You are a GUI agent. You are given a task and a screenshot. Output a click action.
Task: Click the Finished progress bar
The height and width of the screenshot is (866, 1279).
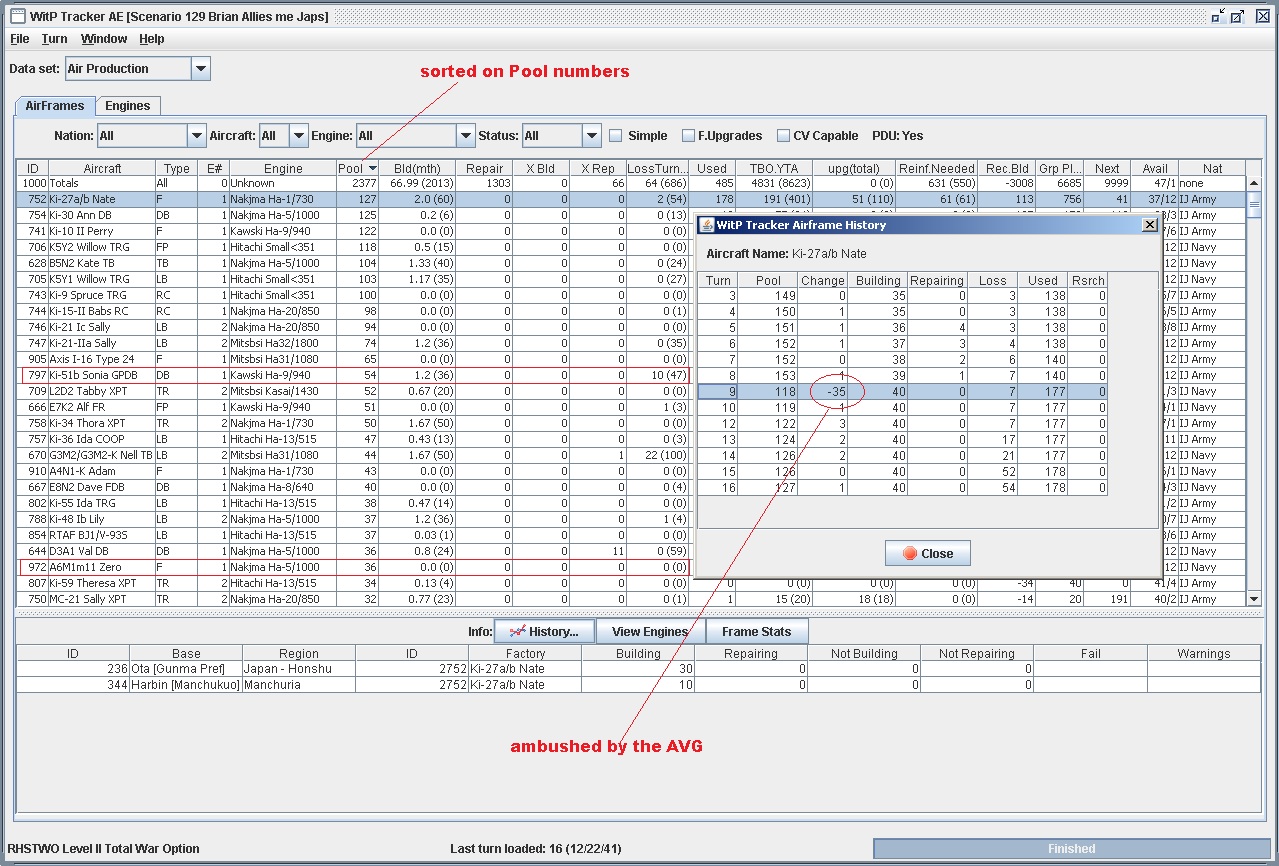[1071, 849]
